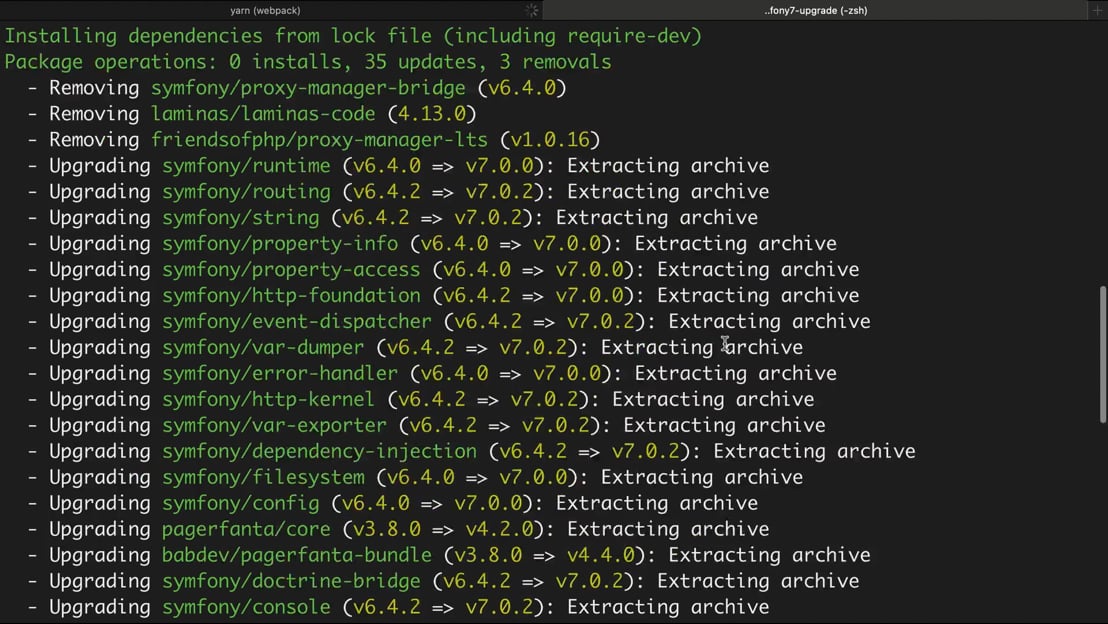Click on 'symfony/doctrine-bridge' package name
1108x624 pixels.
(x=291, y=581)
